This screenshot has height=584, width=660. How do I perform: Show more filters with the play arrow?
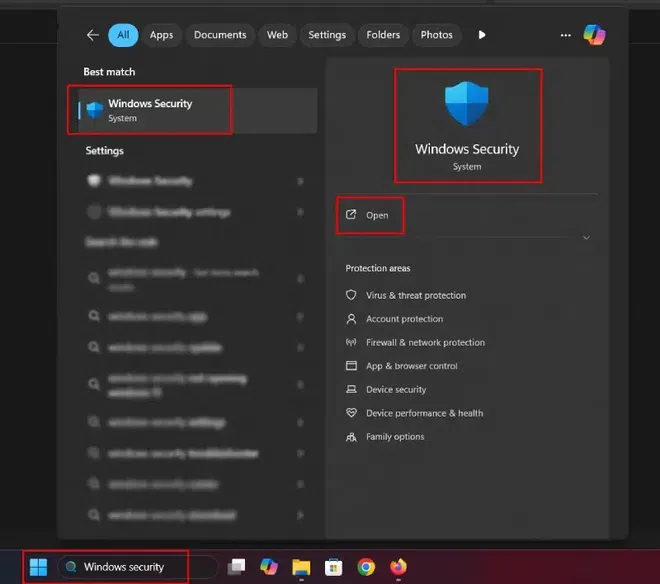482,35
